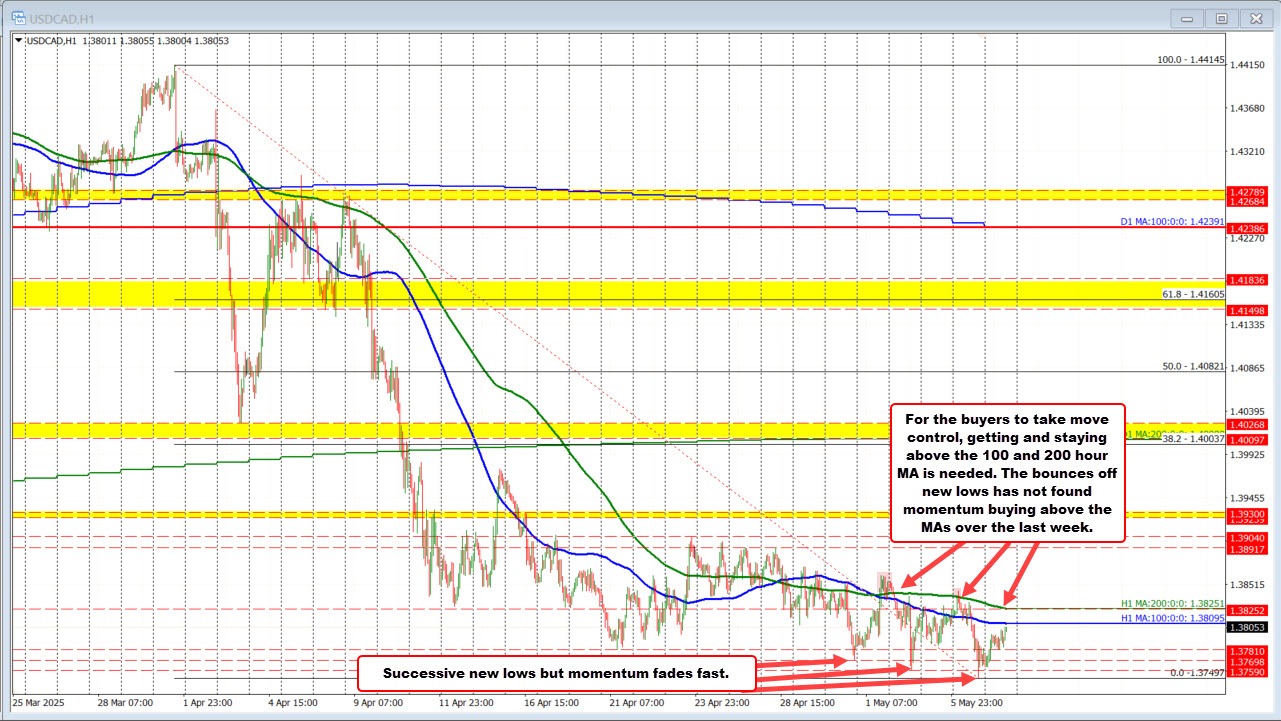The width and height of the screenshot is (1281, 721).
Task: Click the red 1.37698 price tag
Action: click(x=1248, y=662)
